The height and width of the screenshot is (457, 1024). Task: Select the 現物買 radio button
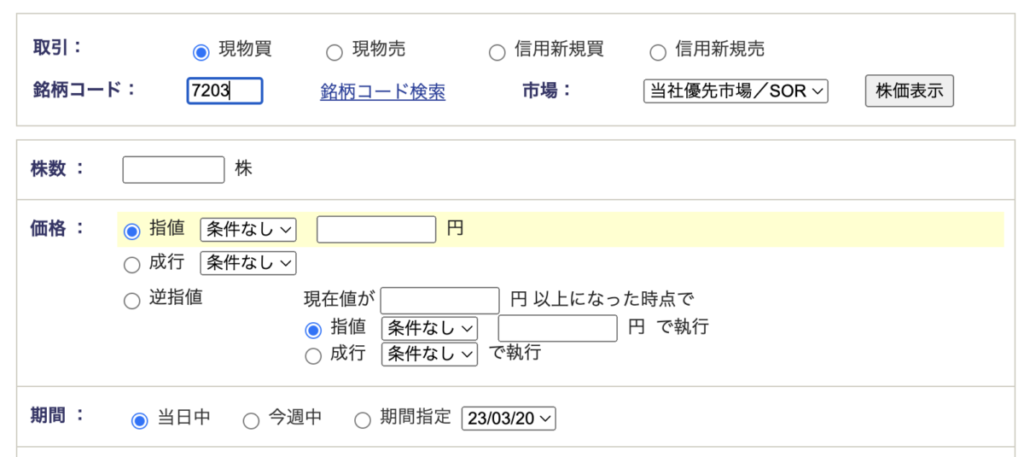tap(202, 52)
